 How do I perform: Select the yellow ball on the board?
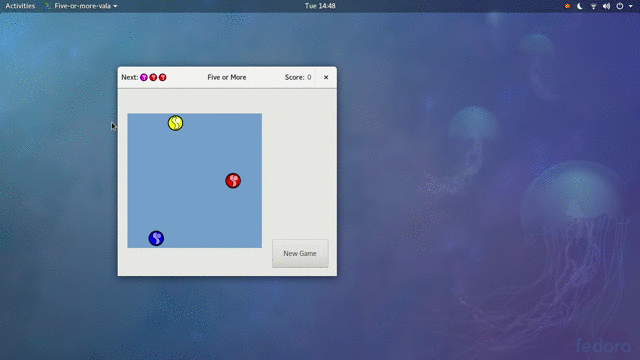pyautogui.click(x=176, y=123)
